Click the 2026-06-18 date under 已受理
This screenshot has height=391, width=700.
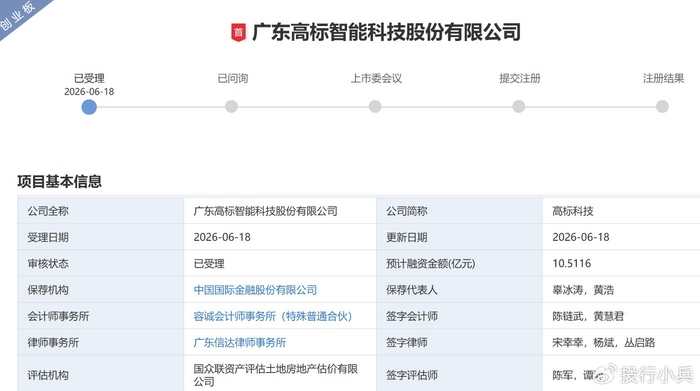click(89, 92)
